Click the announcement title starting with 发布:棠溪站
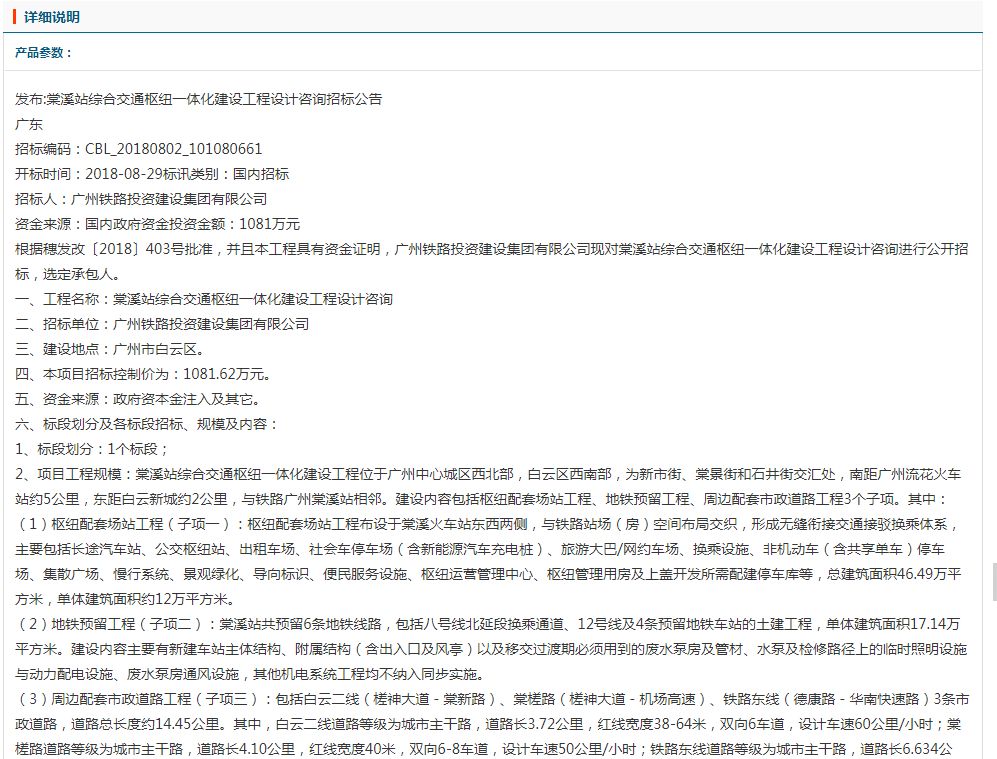 [198, 99]
